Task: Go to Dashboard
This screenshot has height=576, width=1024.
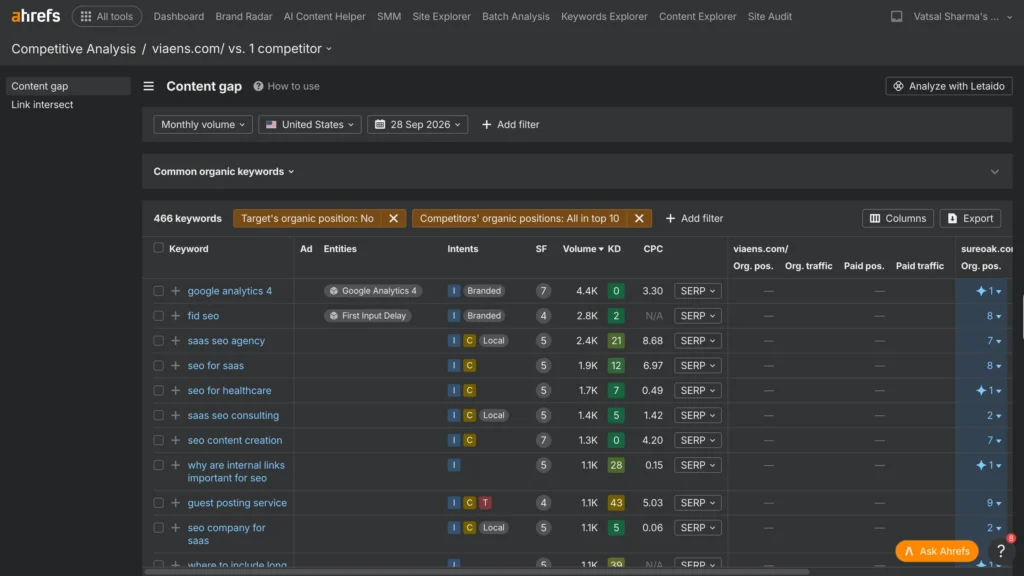Action: tap(178, 16)
